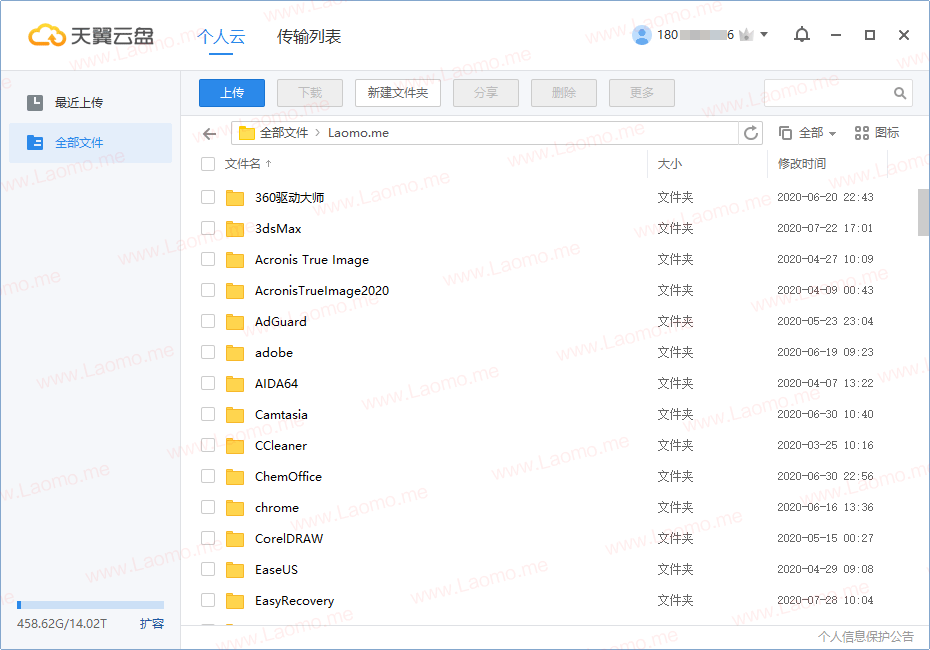930x650 pixels.
Task: Open 全部文件 in the sidebar
Action: (90, 143)
